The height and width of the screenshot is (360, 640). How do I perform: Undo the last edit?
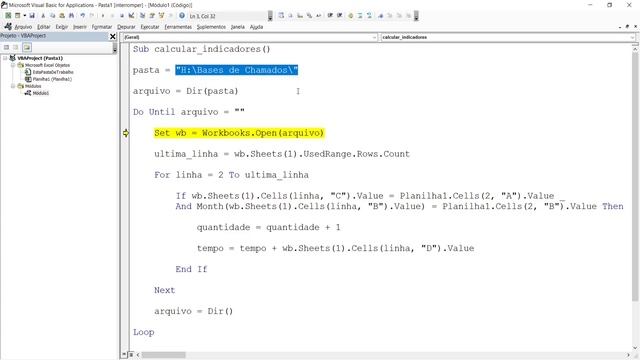(83, 16)
